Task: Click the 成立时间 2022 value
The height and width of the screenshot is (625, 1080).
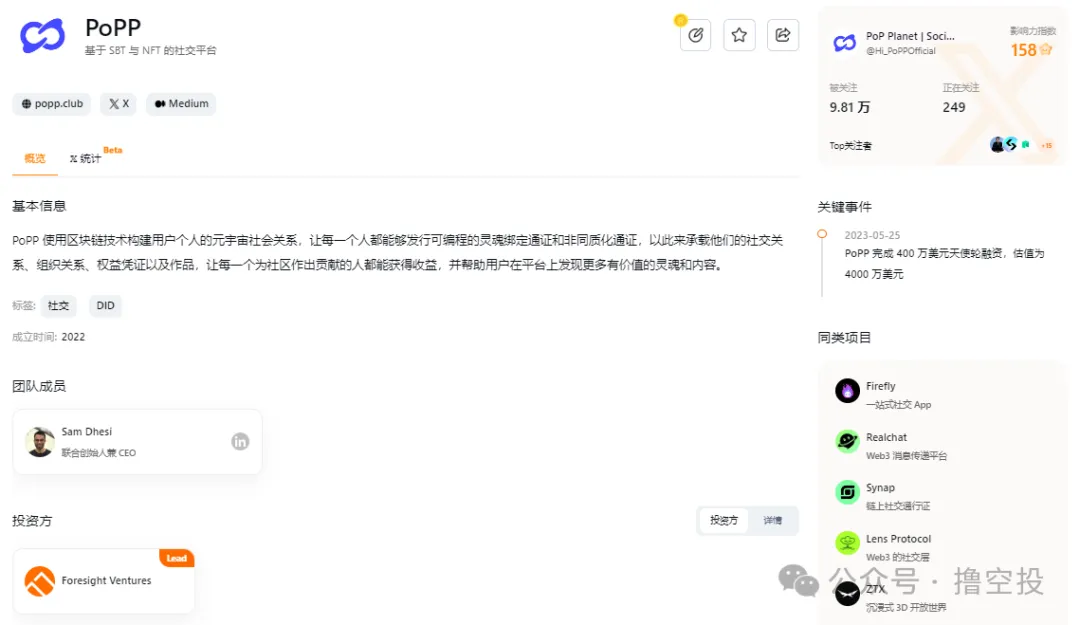Action: 73,337
